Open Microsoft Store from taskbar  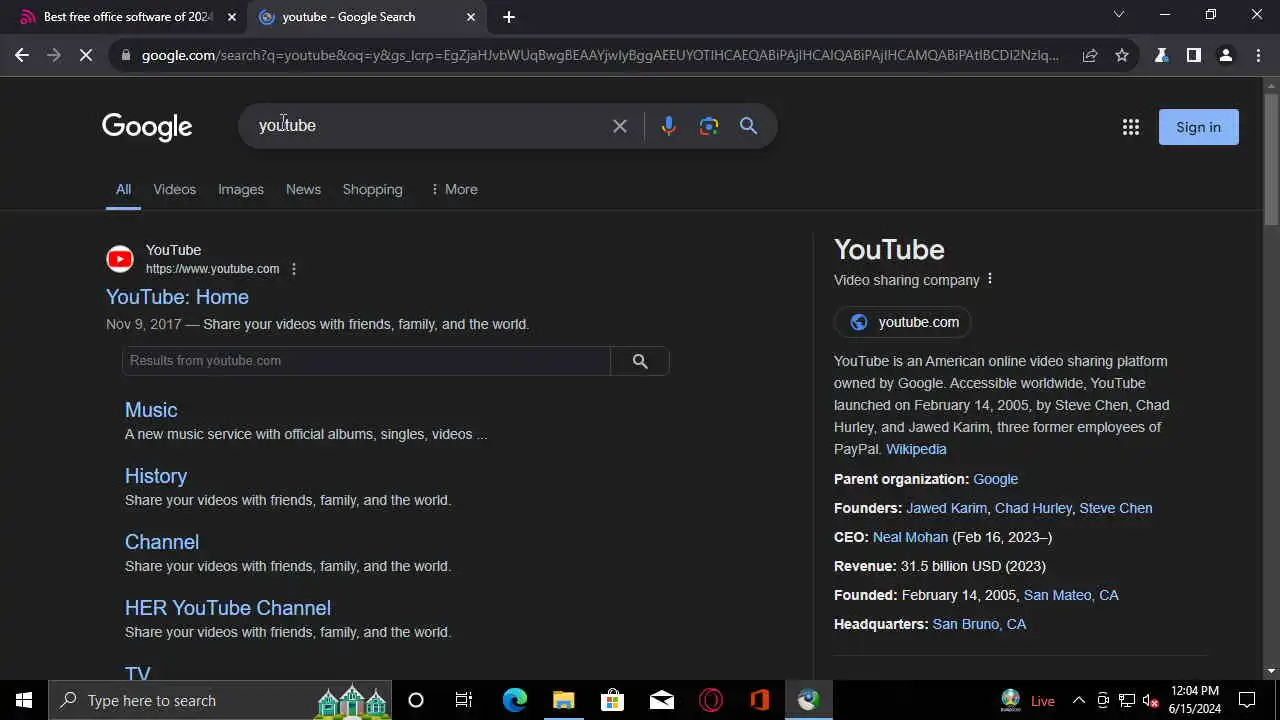point(612,700)
